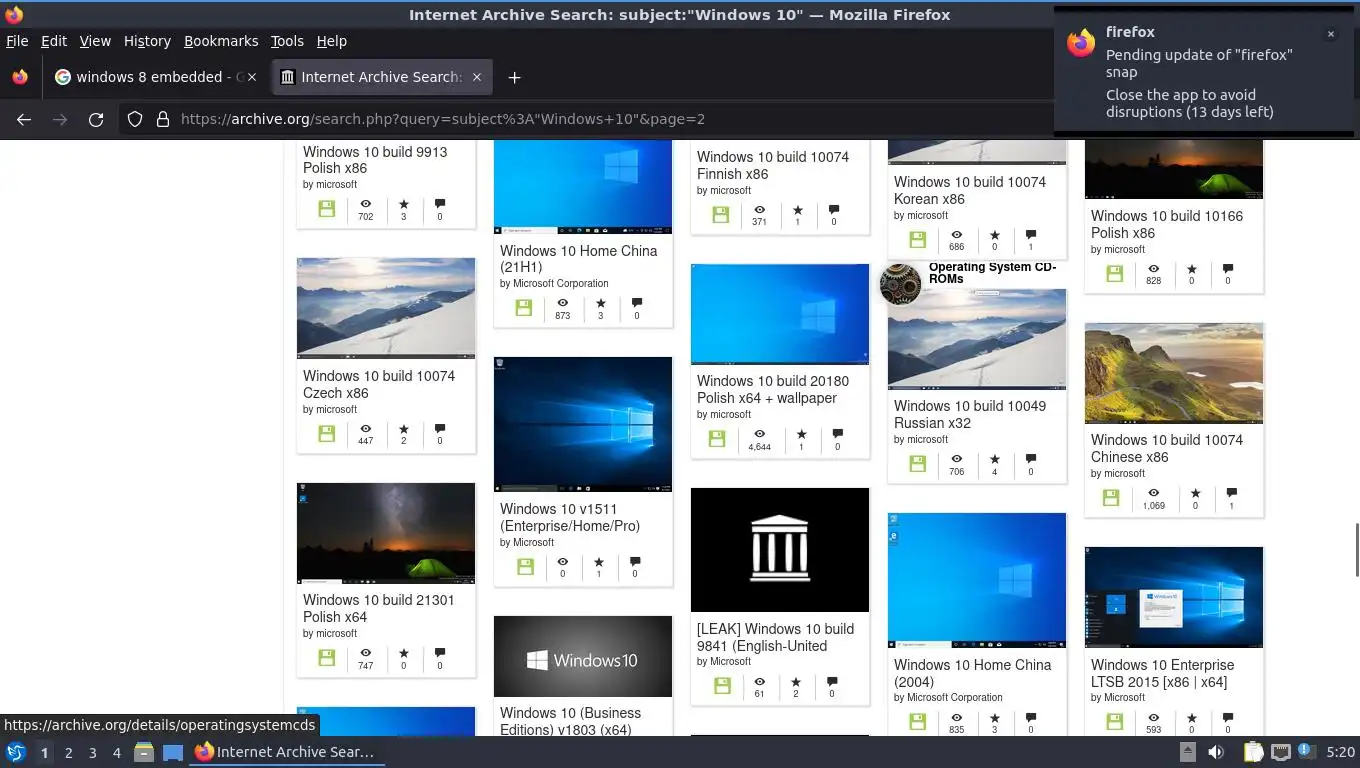Image resolution: width=1360 pixels, height=768 pixels.
Task: Click the padlock site info icon
Action: click(x=163, y=119)
